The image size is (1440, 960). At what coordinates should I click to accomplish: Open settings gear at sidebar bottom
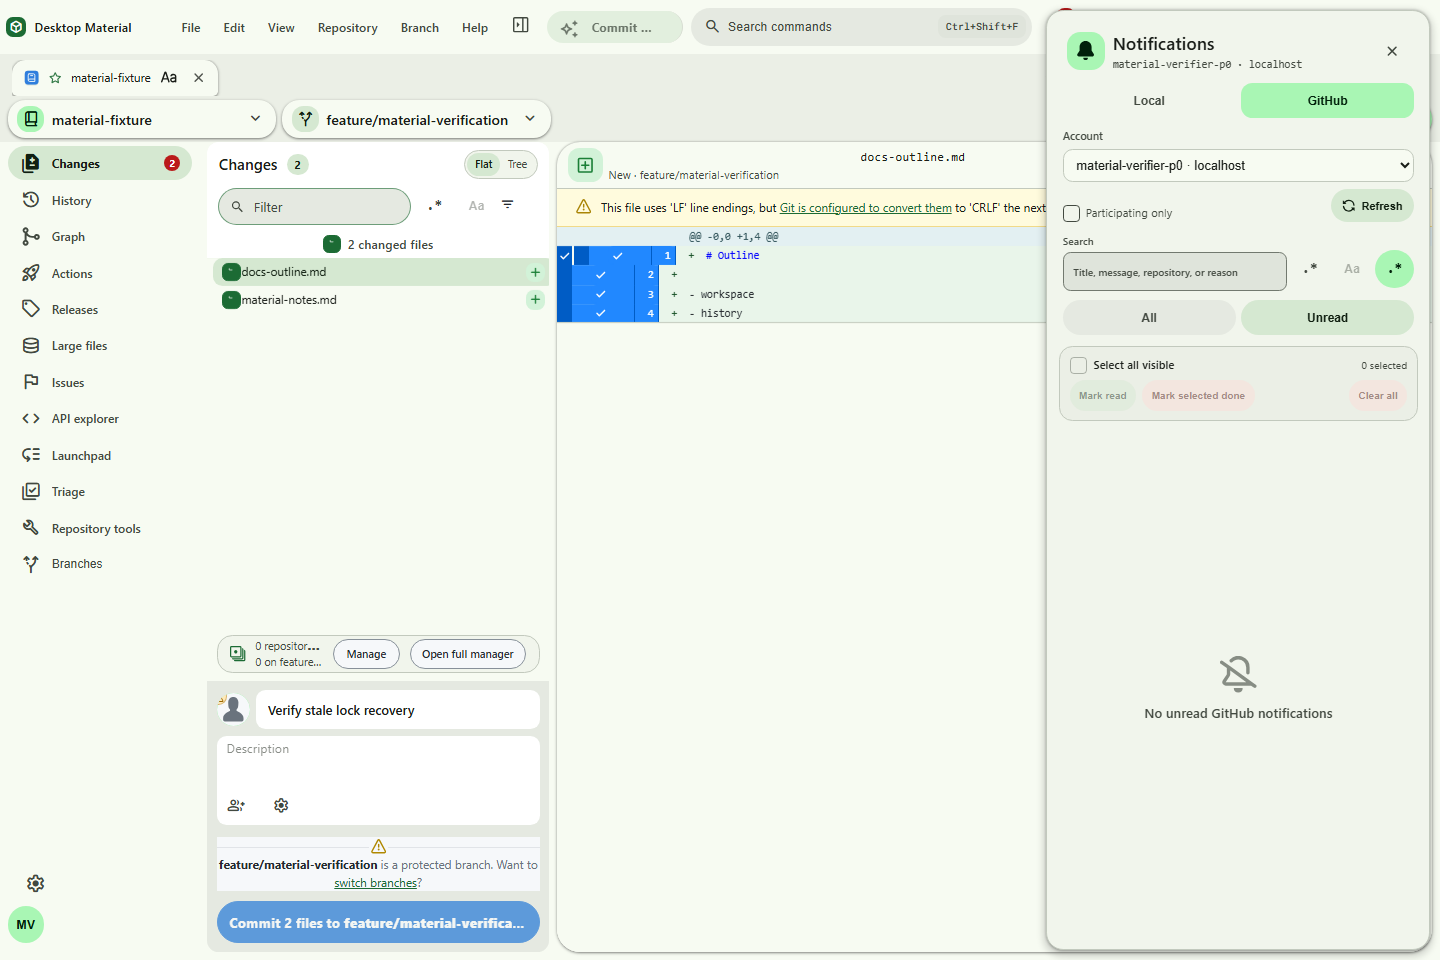pos(36,884)
